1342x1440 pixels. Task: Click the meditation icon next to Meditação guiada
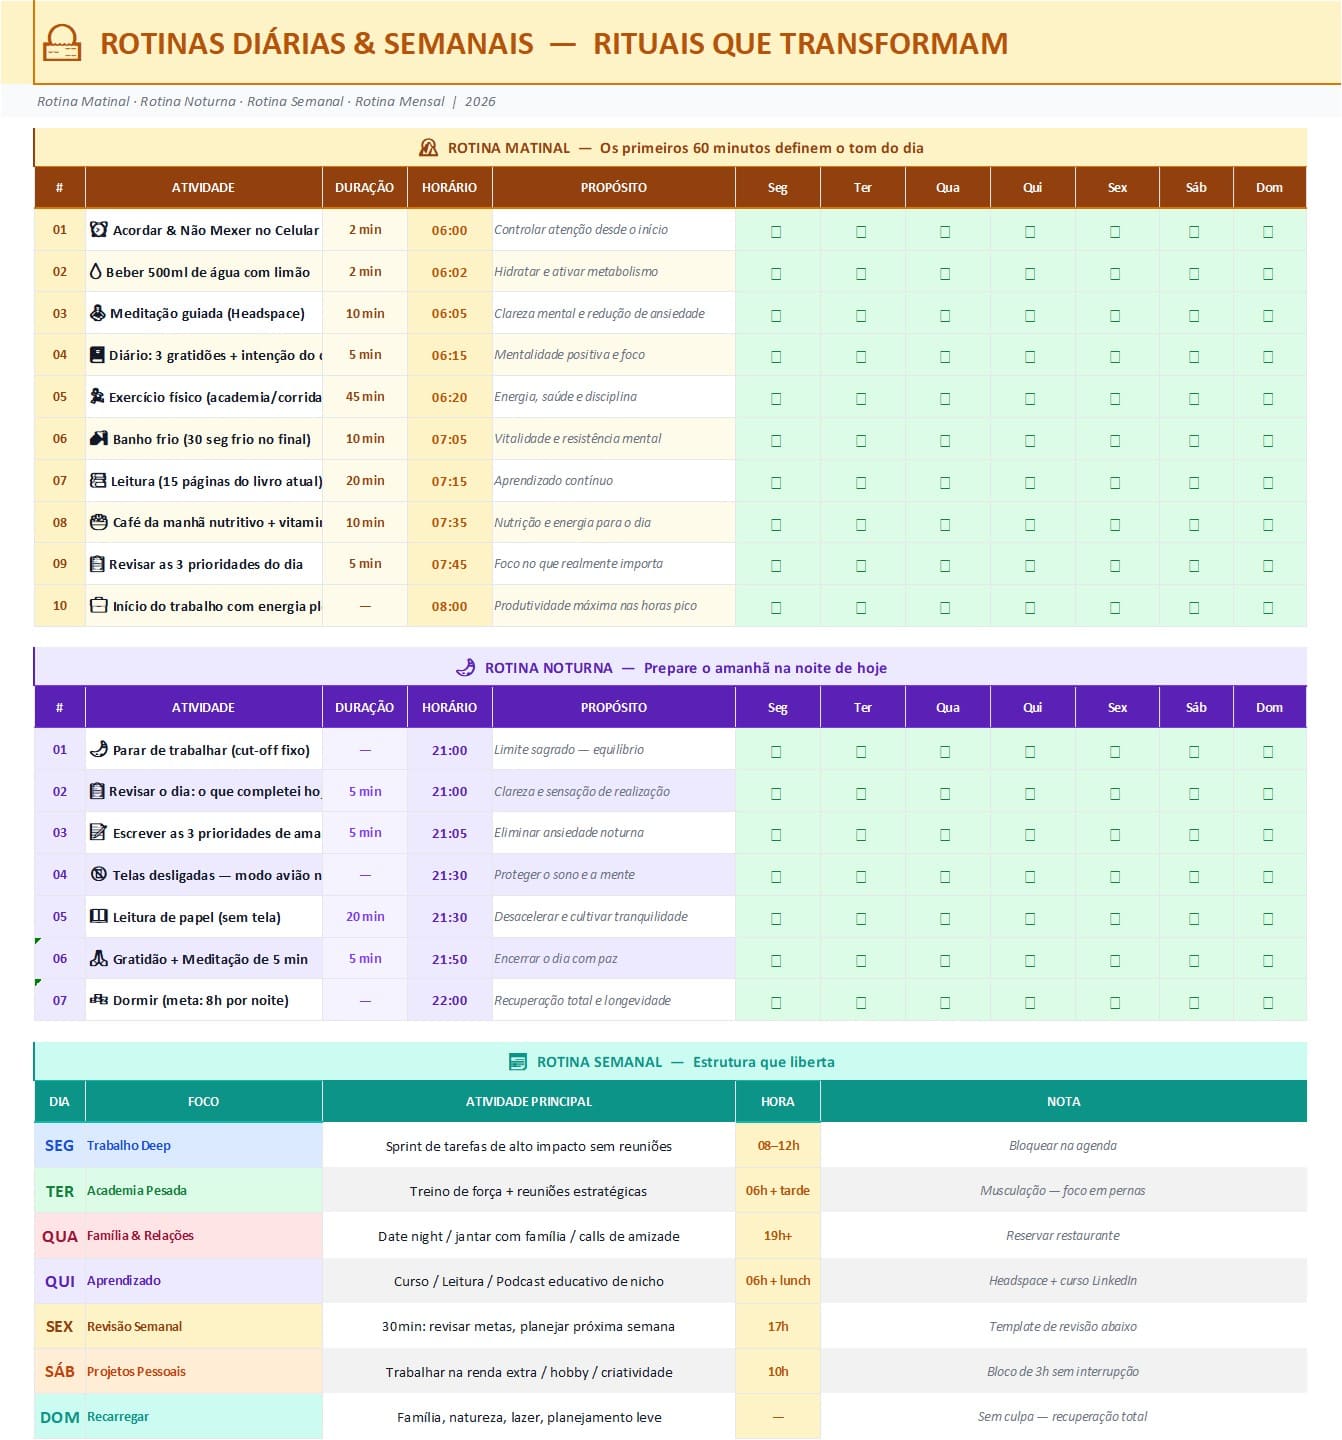pos(97,313)
